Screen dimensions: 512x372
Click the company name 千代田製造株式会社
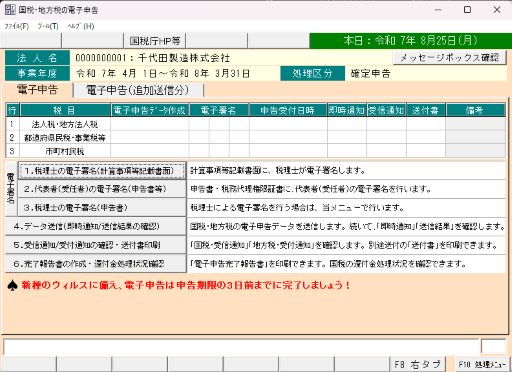tap(184, 58)
